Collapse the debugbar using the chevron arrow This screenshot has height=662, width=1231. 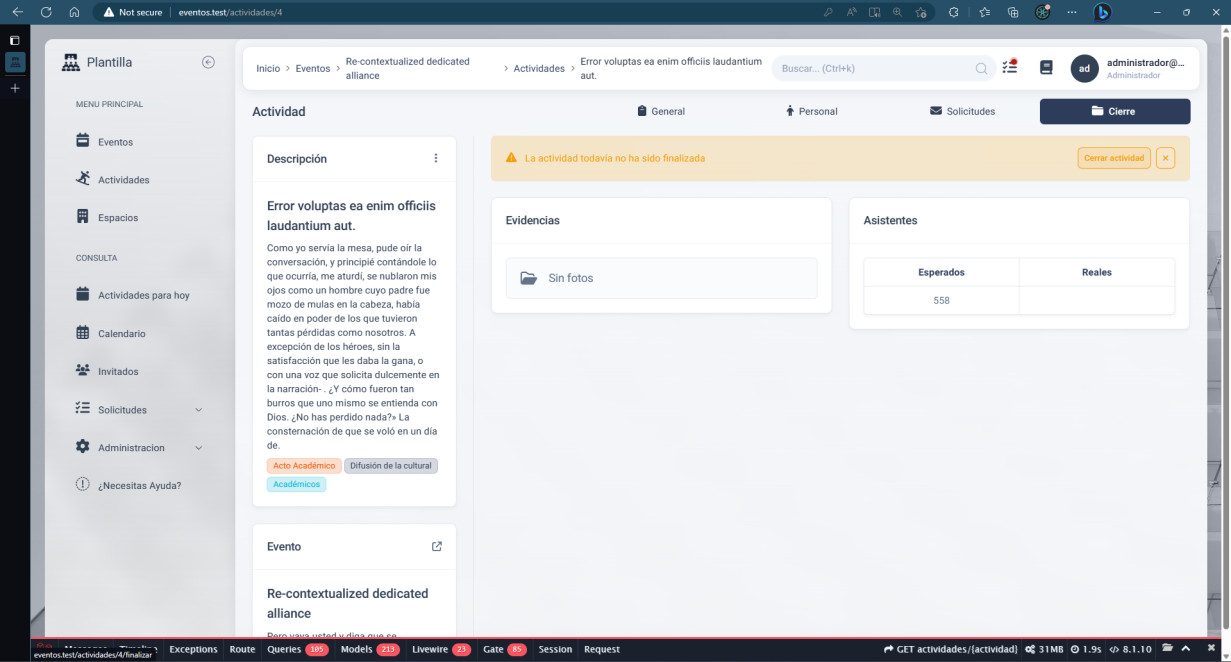(1186, 649)
